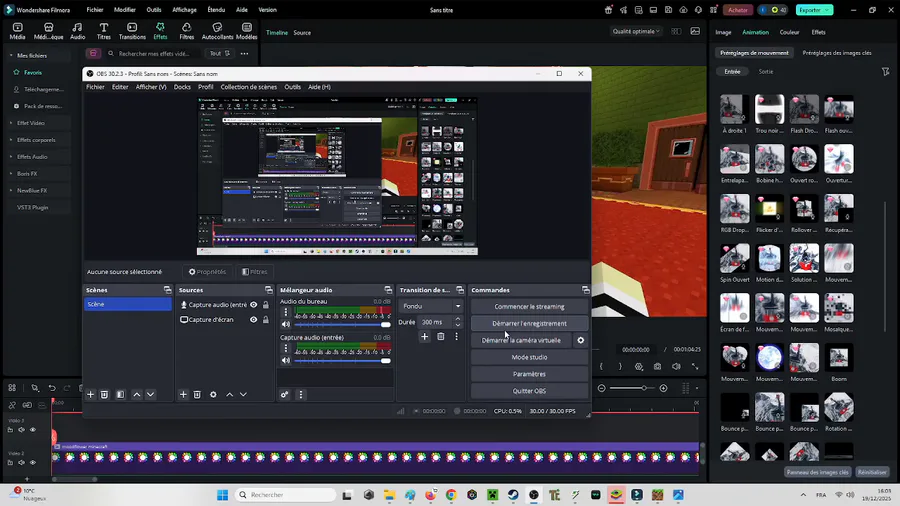The image size is (900, 506).
Task: Open the filter icon in Filmora animation panel
Action: pos(885,72)
